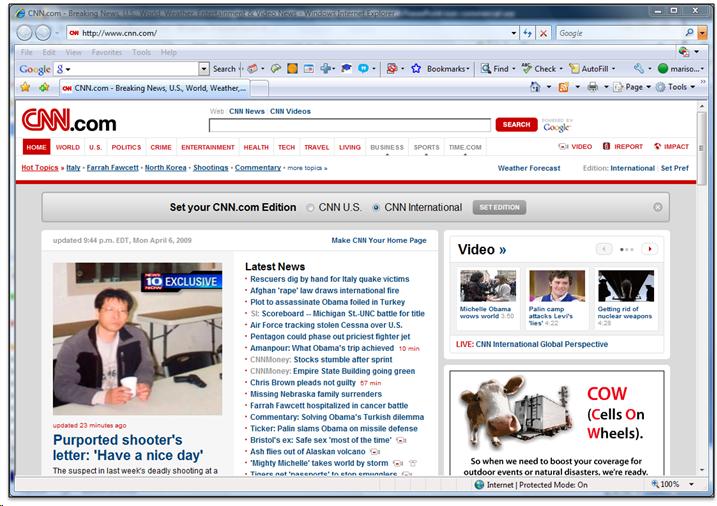Click the Refresh page icon
Screen dimensions: 717x506
[x=528, y=33]
